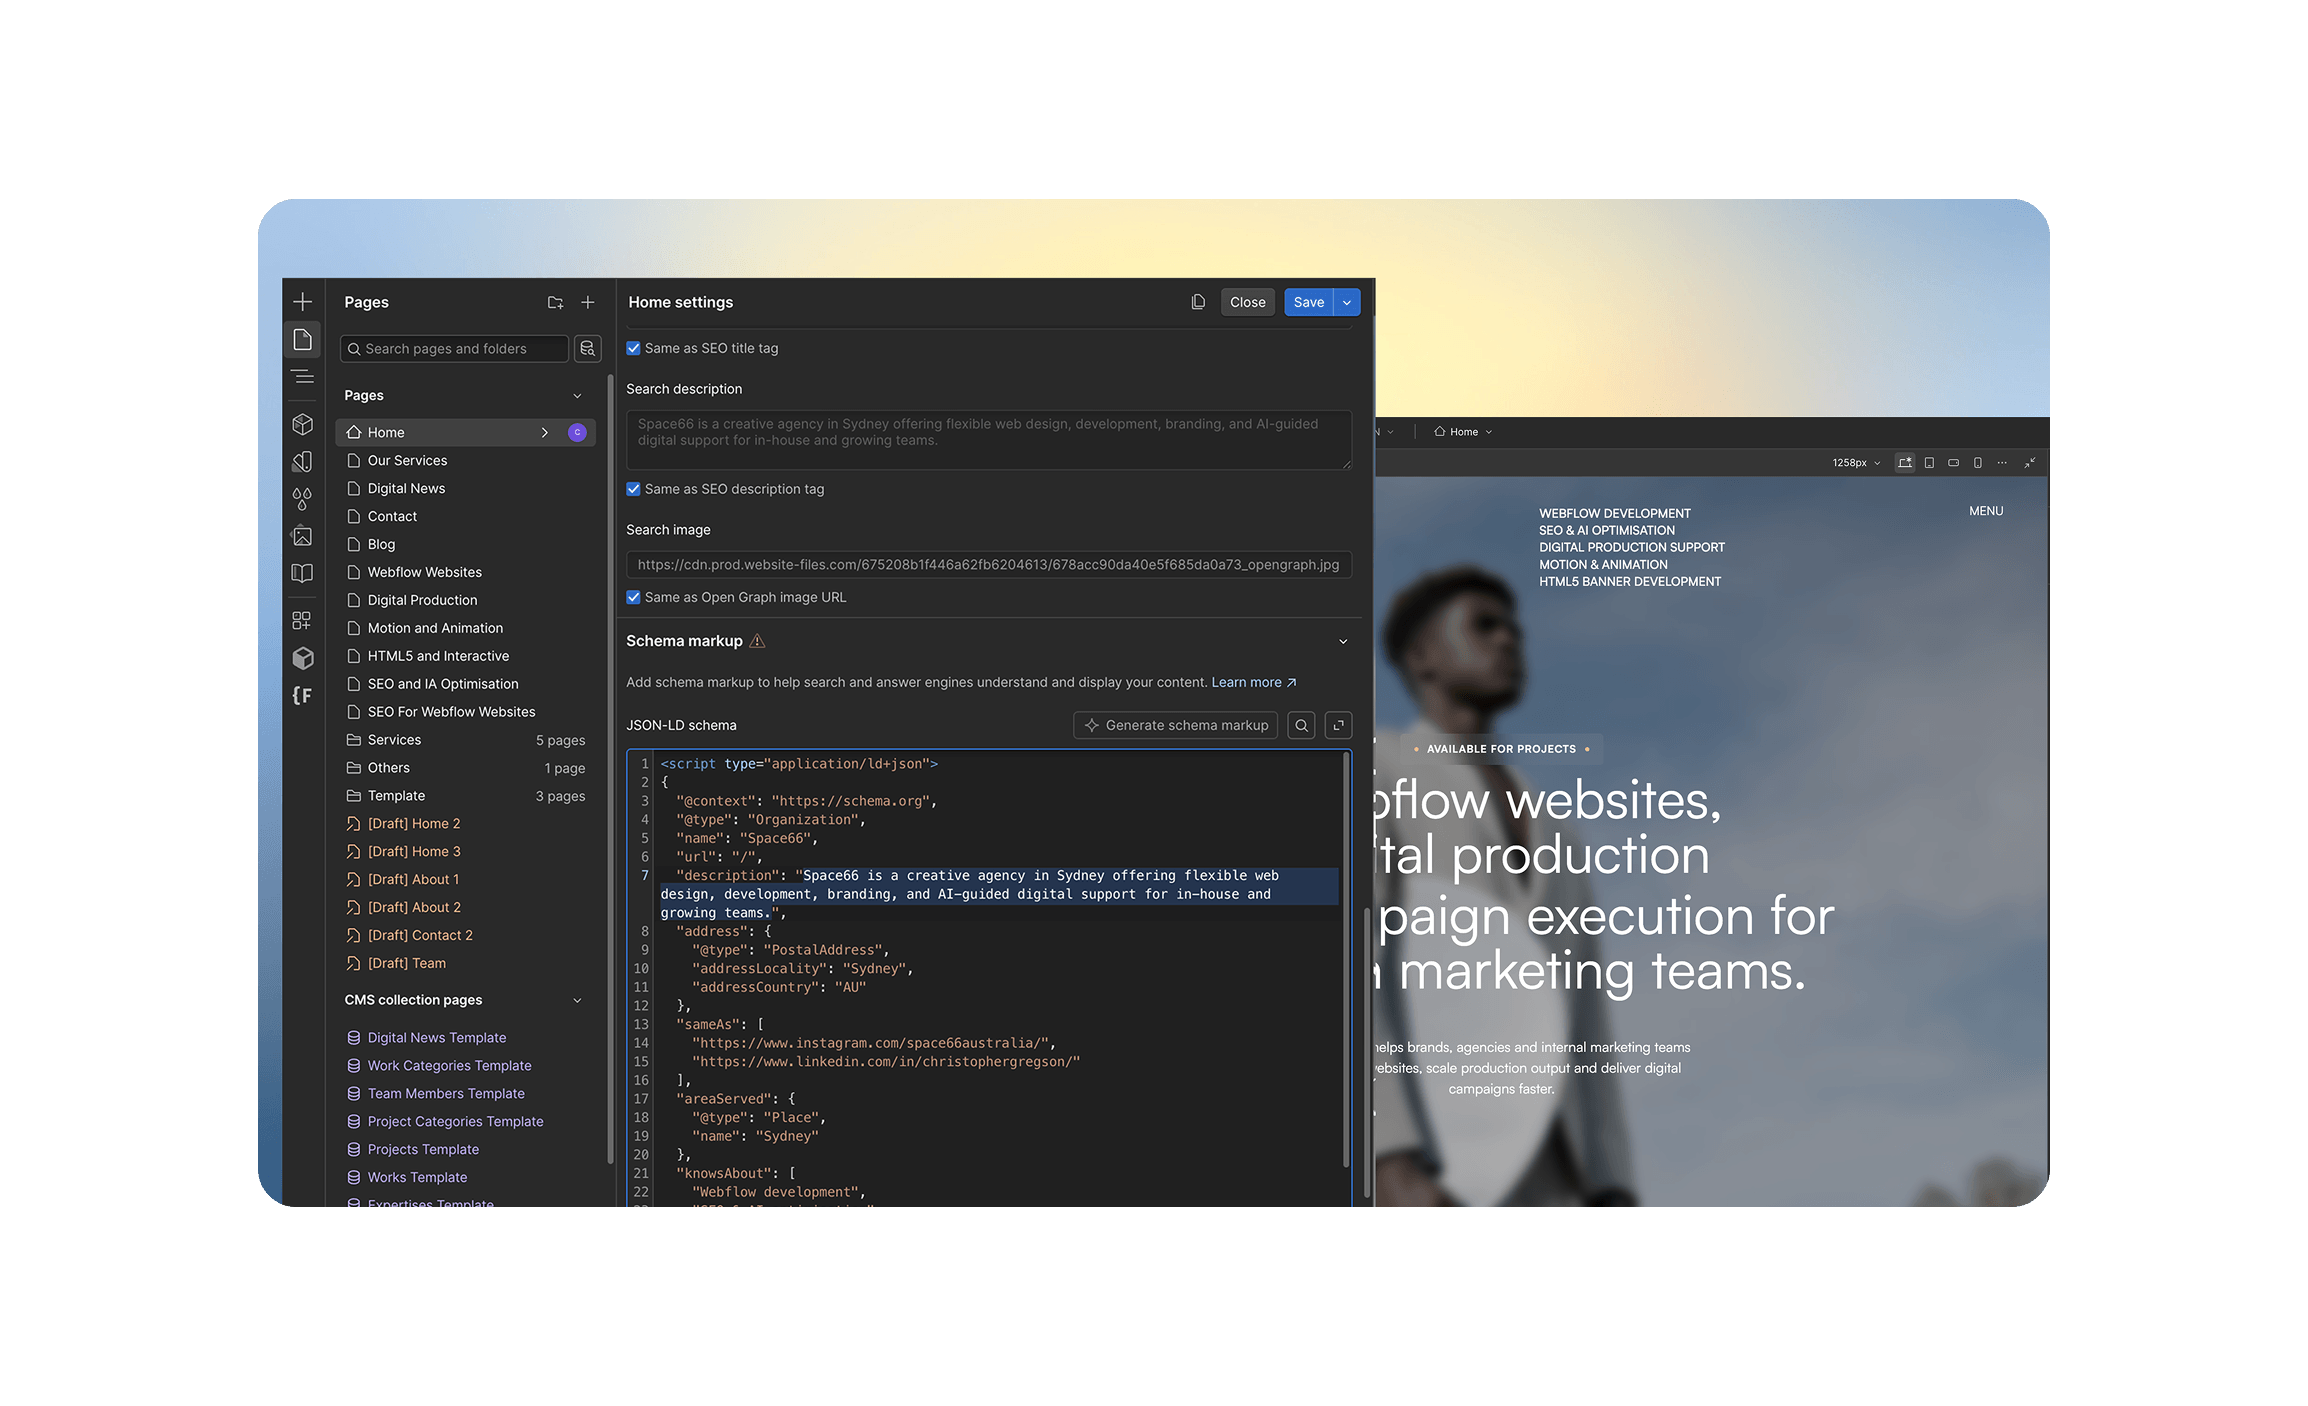Uncheck Same as SEO description tag
The image size is (2308, 1406).
click(633, 489)
